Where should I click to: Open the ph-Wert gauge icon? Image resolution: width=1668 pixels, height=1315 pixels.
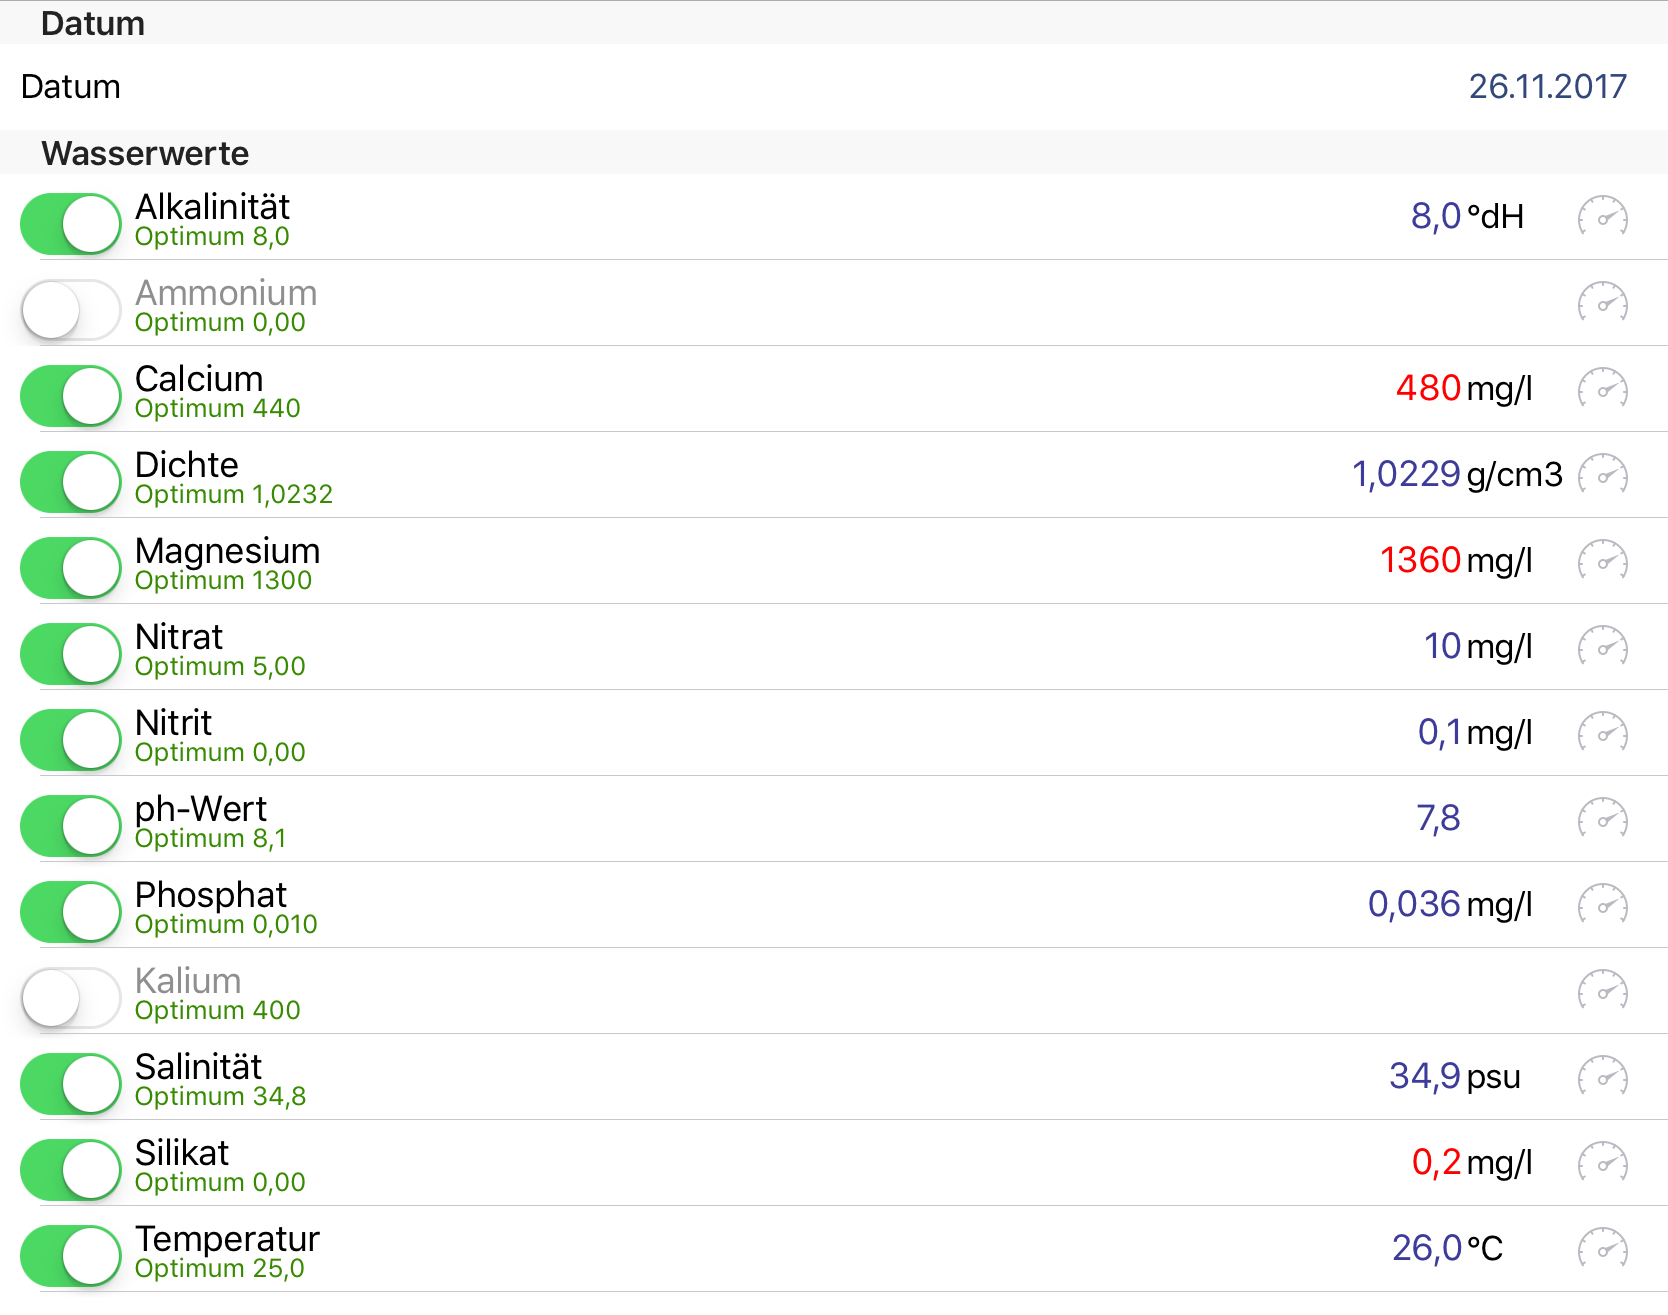tap(1602, 819)
